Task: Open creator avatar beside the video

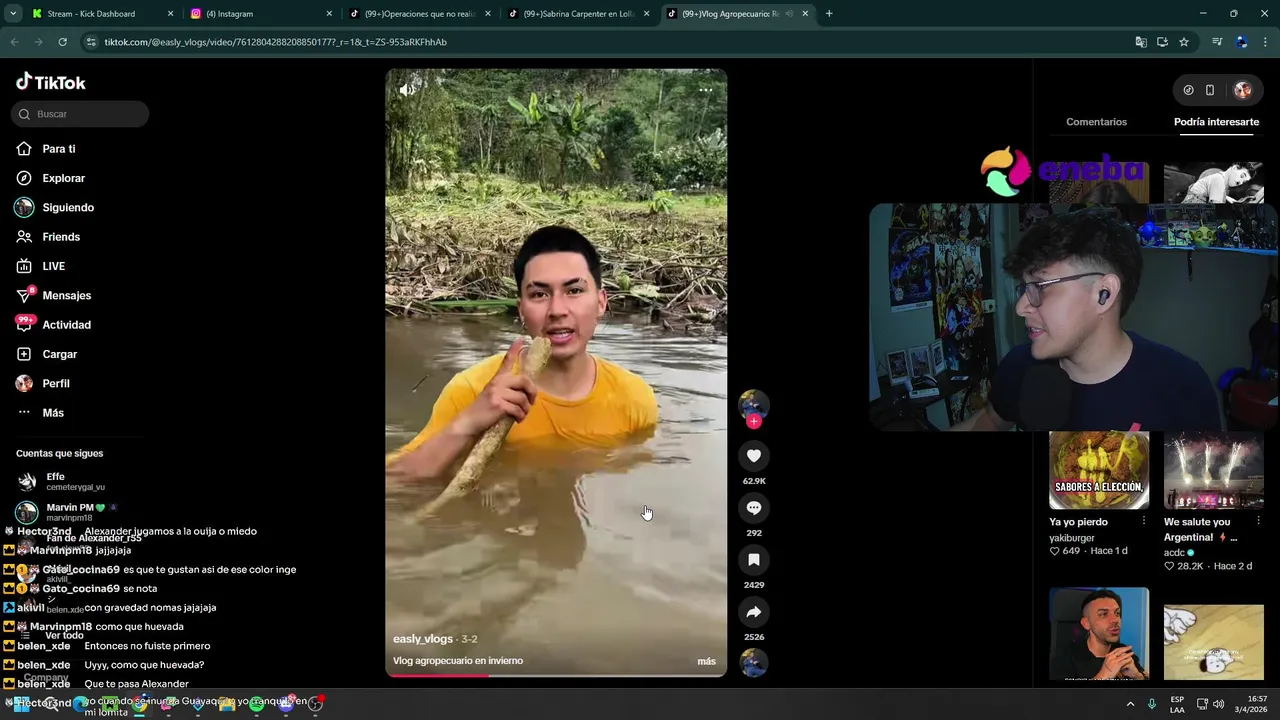Action: point(754,403)
